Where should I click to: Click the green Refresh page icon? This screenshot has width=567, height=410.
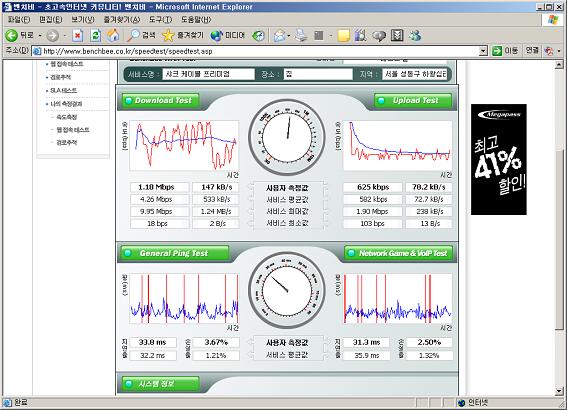(95, 35)
